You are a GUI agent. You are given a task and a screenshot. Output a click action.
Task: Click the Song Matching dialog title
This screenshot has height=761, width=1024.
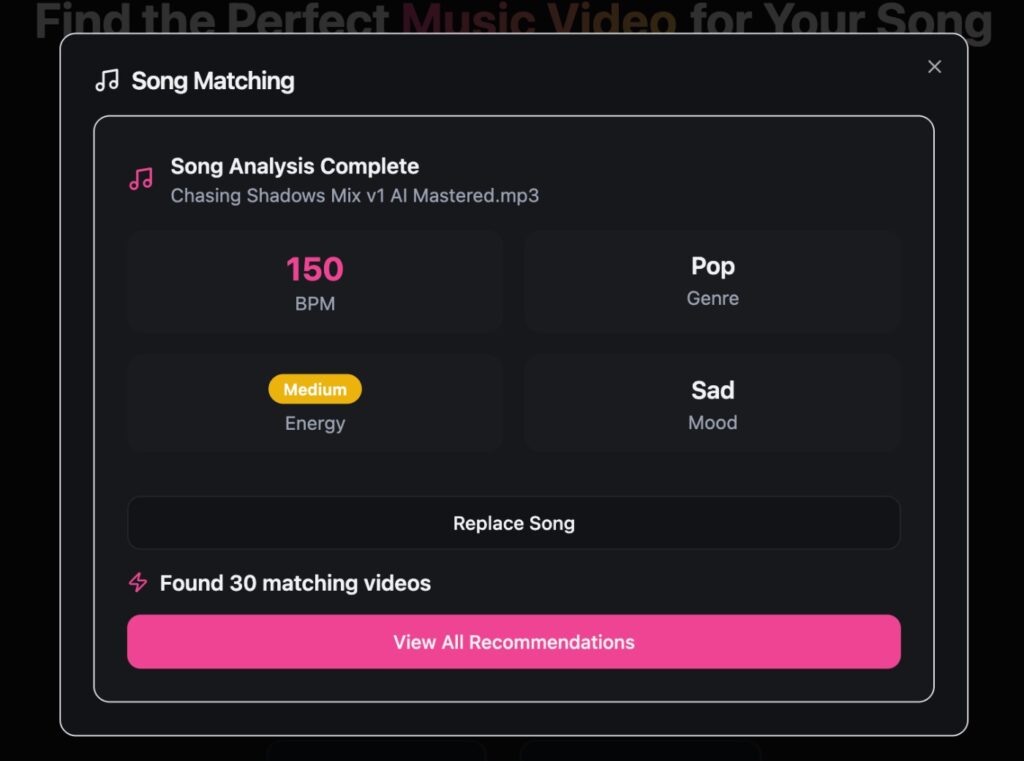(213, 81)
